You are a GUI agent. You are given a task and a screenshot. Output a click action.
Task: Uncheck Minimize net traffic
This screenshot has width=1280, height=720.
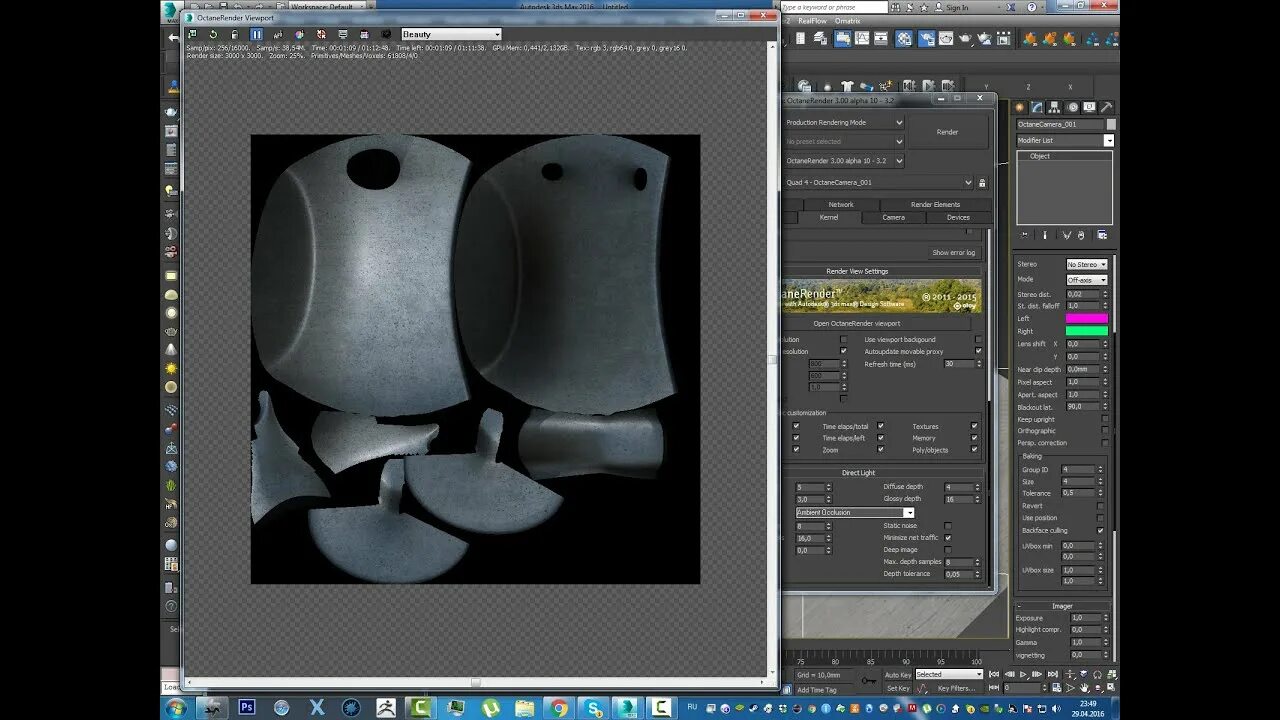(x=948, y=537)
